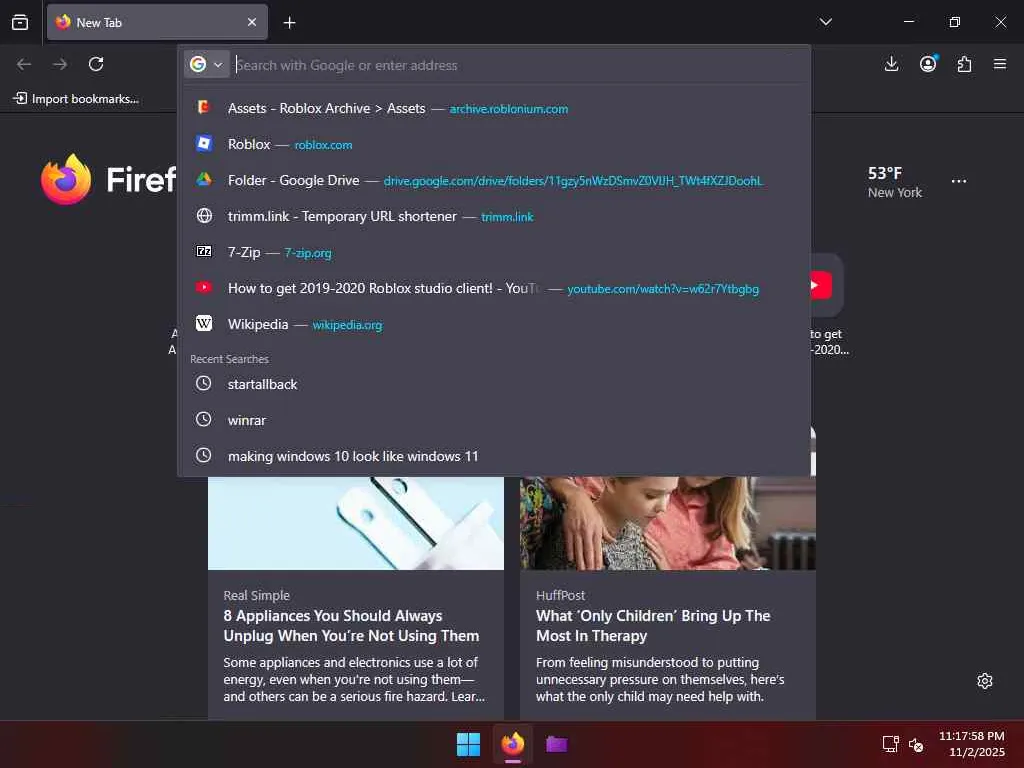Open the application hamburger menu

[x=1000, y=64]
